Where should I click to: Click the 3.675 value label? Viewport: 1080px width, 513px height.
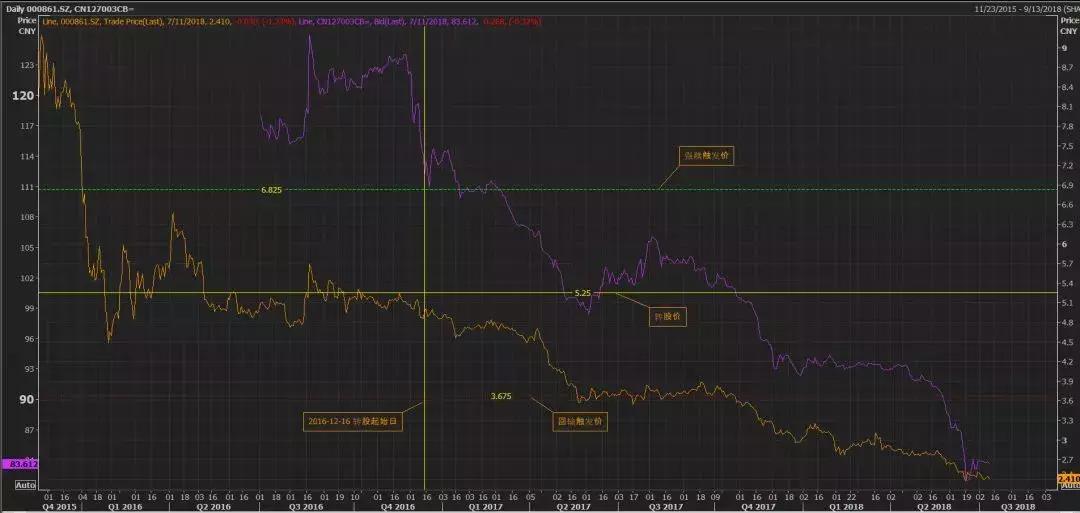[501, 396]
